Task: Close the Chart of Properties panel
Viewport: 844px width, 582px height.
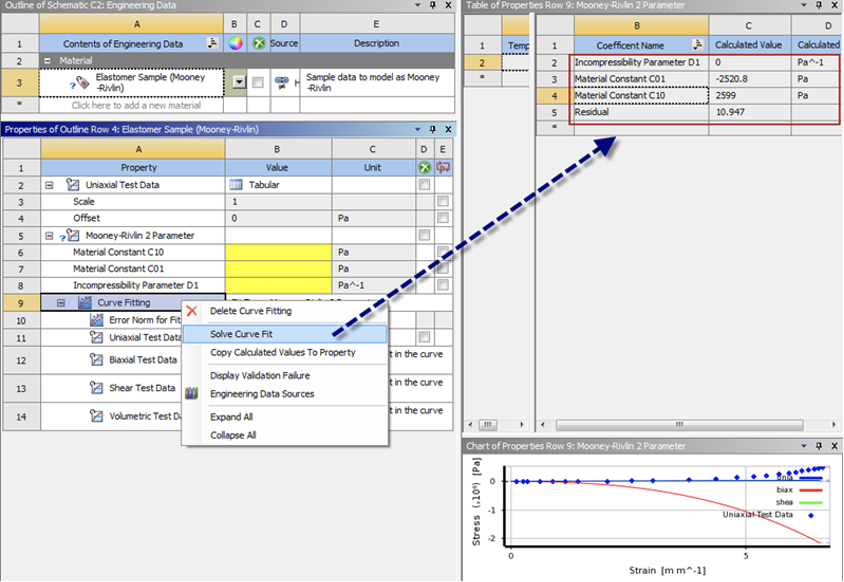Action: (x=834, y=446)
